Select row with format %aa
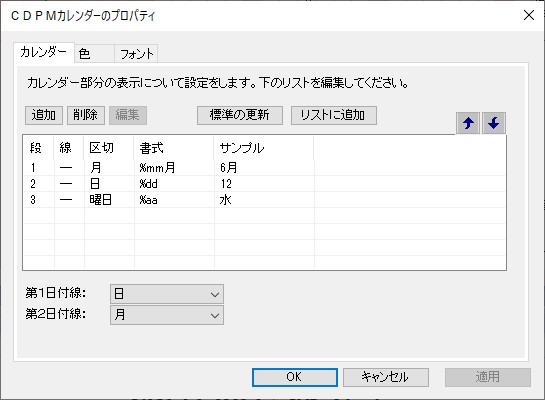This screenshot has height=400, width=545. (264, 200)
